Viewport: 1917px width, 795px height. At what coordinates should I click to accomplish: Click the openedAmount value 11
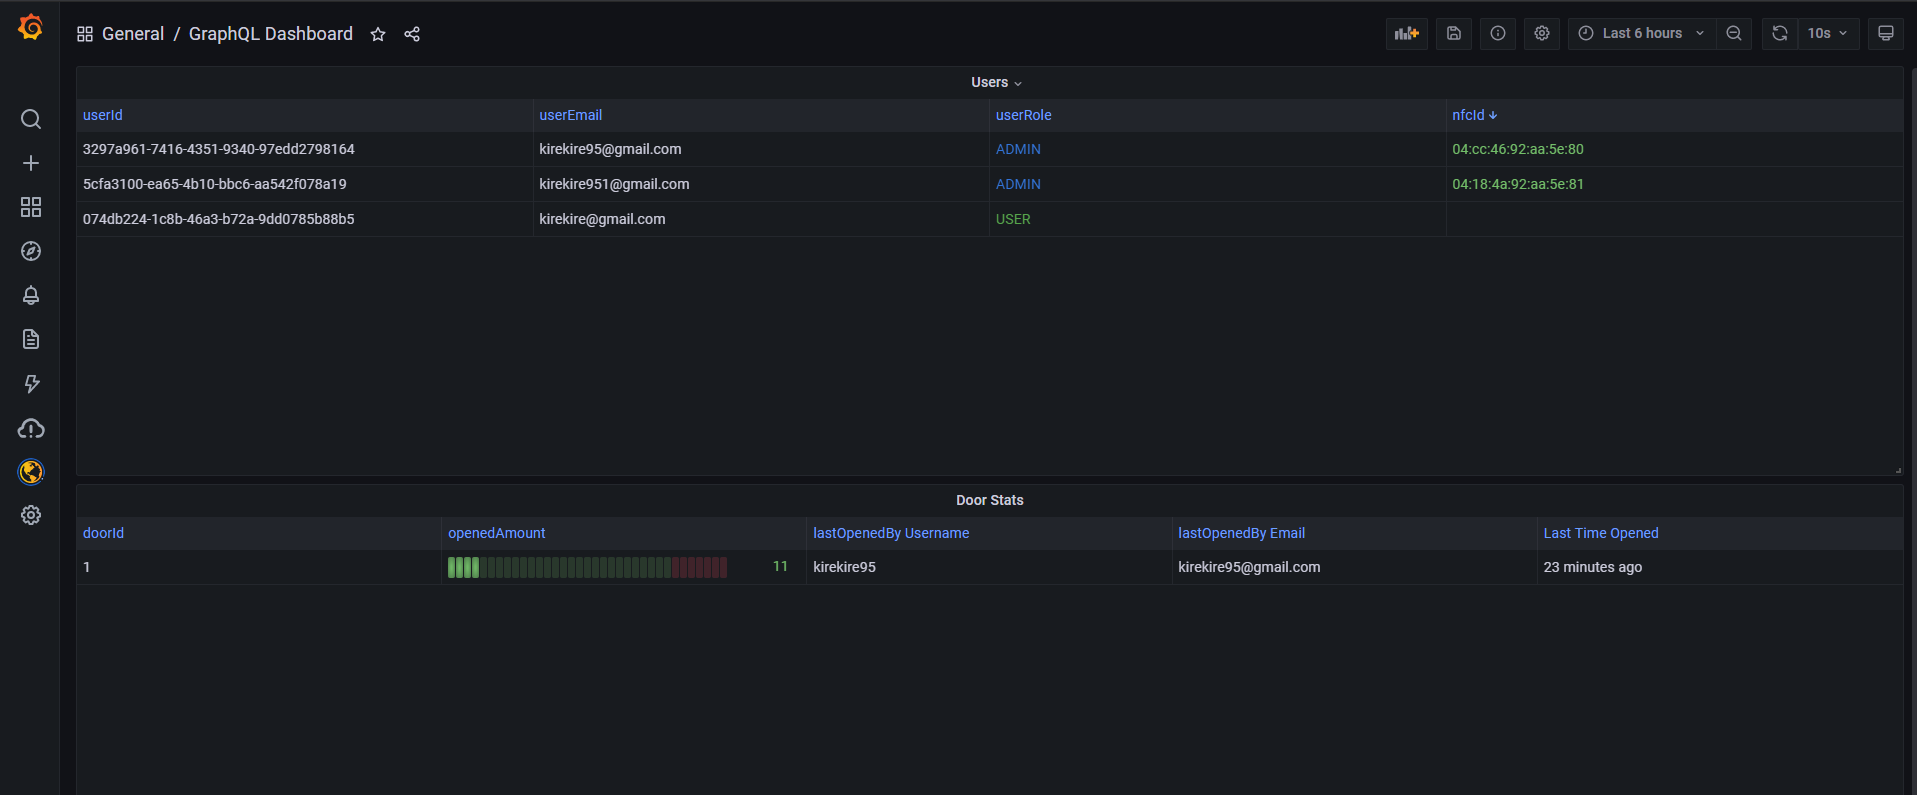click(x=780, y=566)
